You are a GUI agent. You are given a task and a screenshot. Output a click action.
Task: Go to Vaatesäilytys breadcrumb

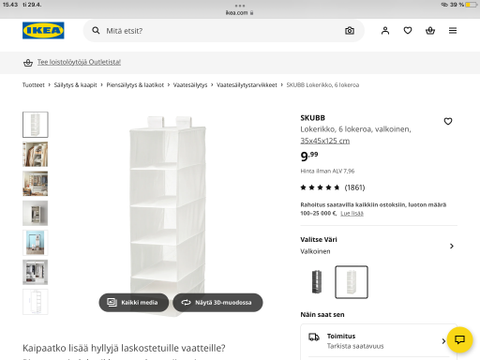[190, 85]
